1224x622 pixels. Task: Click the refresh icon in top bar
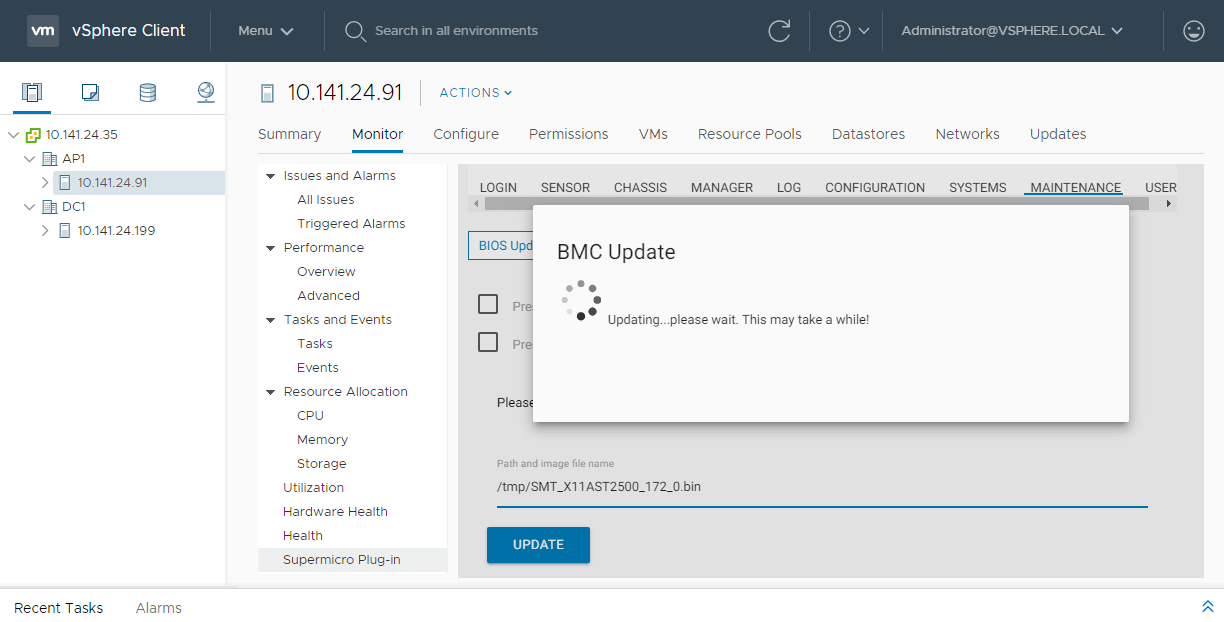(779, 31)
